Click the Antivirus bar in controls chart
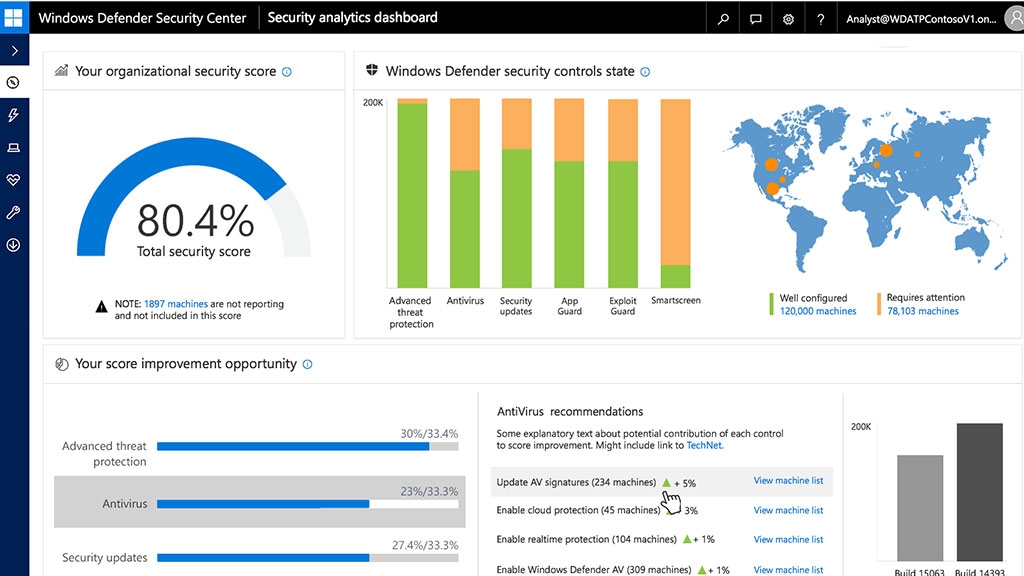Viewport: 1024px width, 576px height. tap(464, 193)
